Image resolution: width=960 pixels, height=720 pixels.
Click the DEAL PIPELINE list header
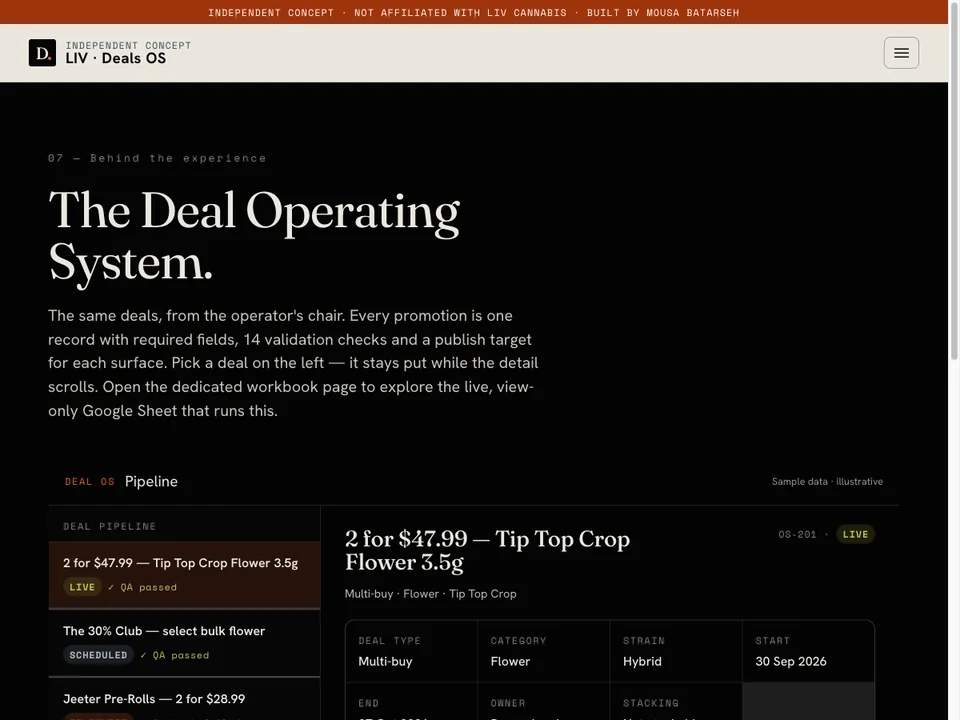click(110, 527)
